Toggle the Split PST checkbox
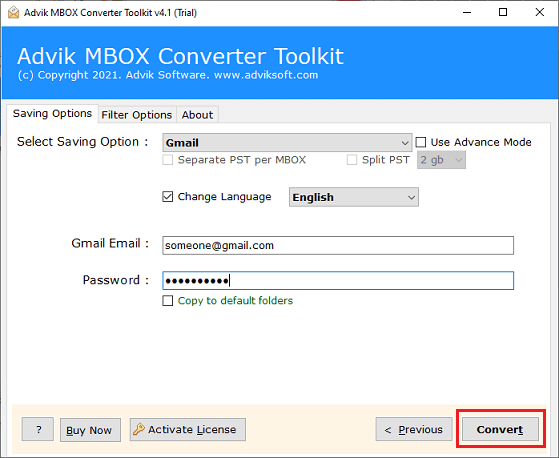Image resolution: width=559 pixels, height=458 pixels. pyautogui.click(x=352, y=160)
